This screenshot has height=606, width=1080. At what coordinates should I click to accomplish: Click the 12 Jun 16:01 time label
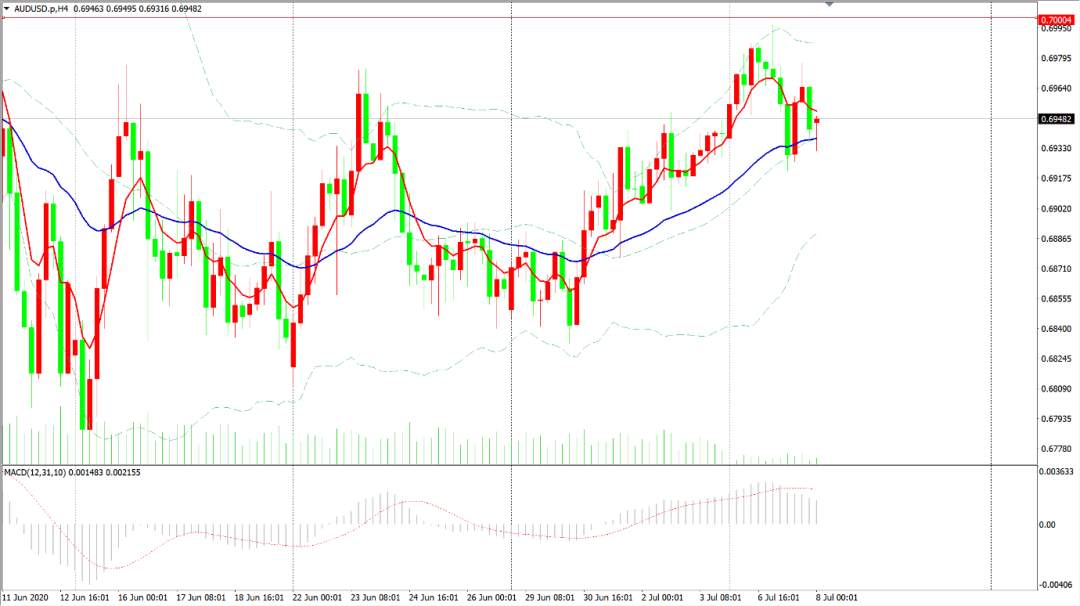[x=84, y=598]
